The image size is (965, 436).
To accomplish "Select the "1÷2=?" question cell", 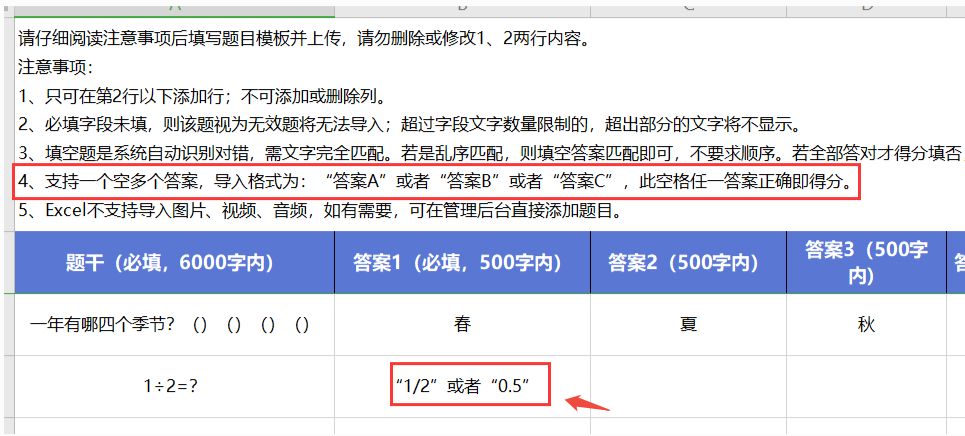I will pos(175,385).
